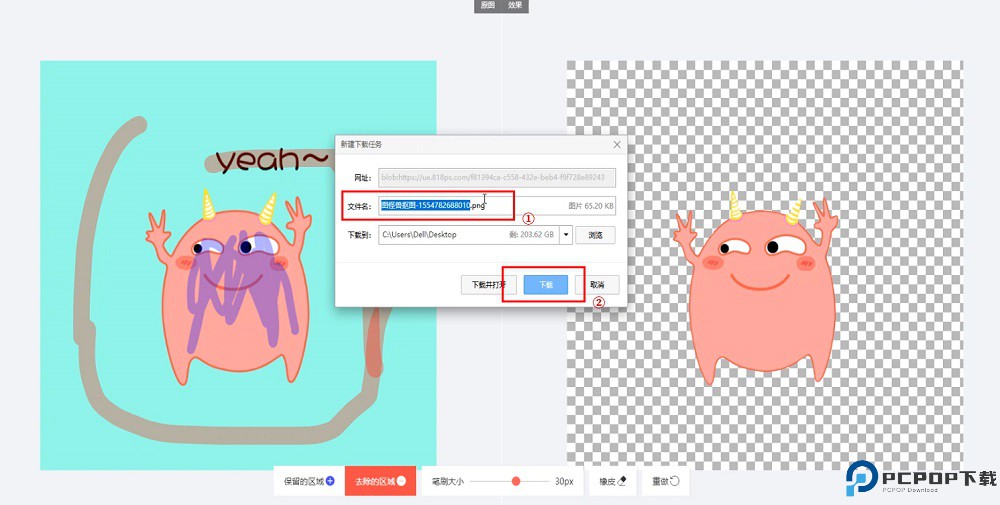Switch to the 效果 tab

[515, 6]
